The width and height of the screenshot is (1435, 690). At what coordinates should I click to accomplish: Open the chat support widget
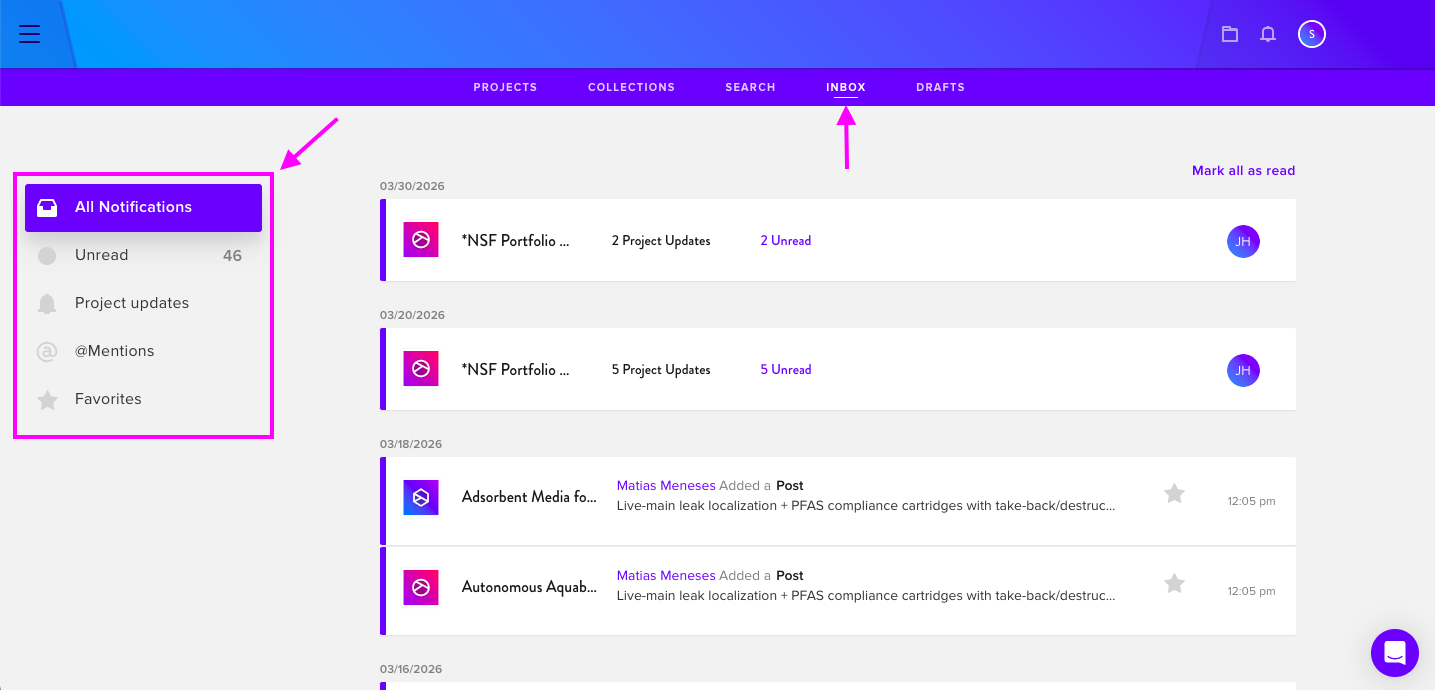1395,653
